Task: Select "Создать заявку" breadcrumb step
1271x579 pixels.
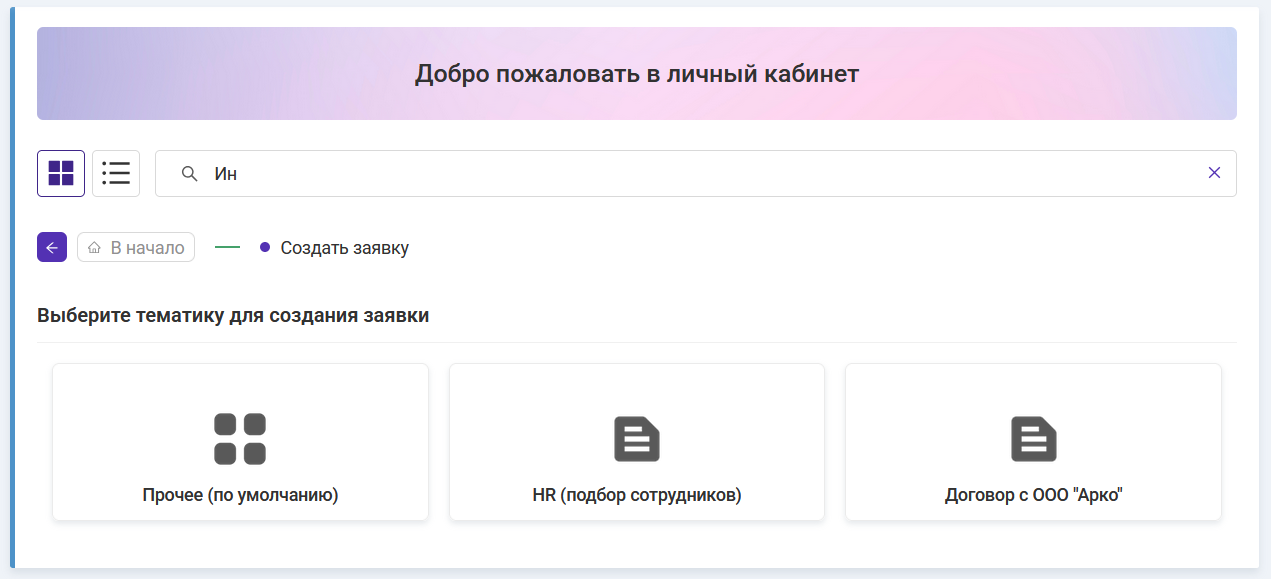Action: click(344, 248)
